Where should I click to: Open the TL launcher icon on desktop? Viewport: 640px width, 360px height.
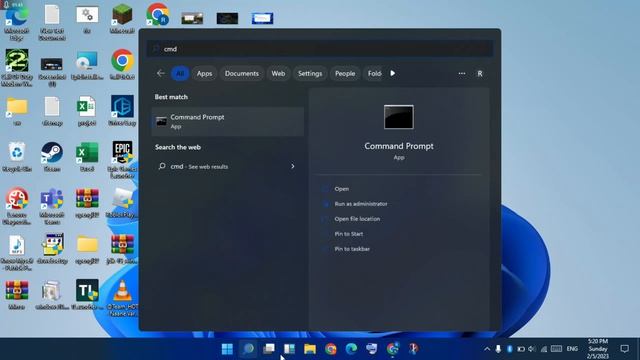(x=87, y=294)
